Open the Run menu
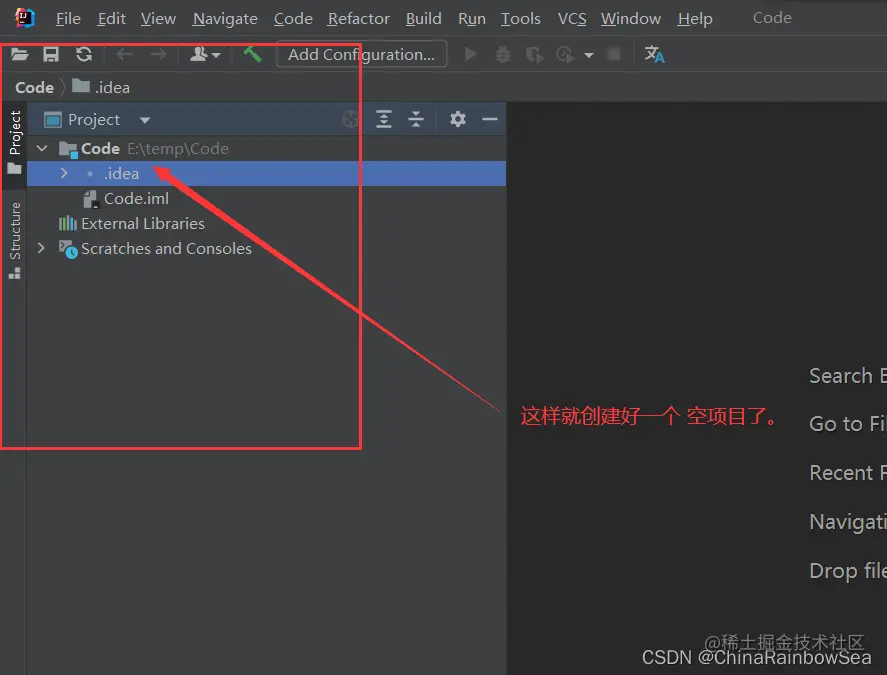Viewport: 887px width, 675px height. tap(472, 19)
